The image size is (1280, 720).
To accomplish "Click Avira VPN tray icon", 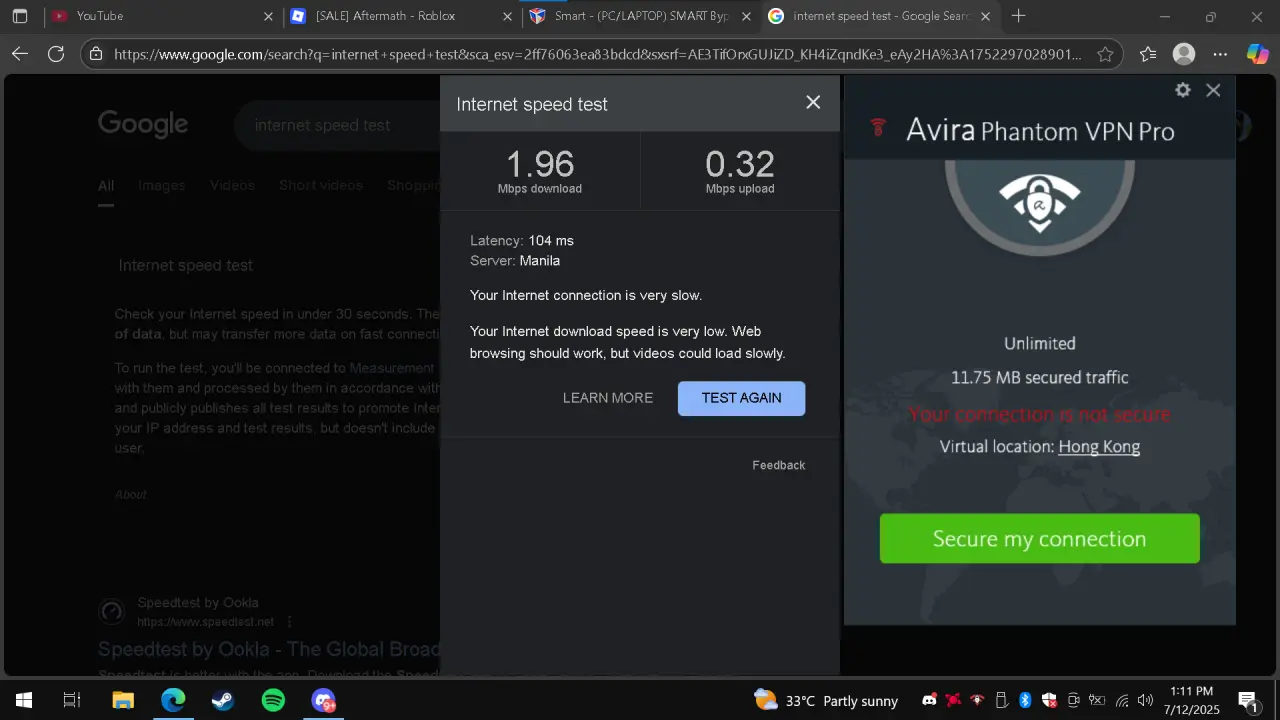I will 977,700.
